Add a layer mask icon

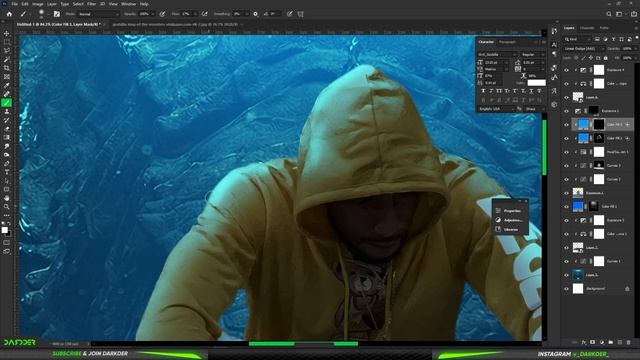(593, 342)
